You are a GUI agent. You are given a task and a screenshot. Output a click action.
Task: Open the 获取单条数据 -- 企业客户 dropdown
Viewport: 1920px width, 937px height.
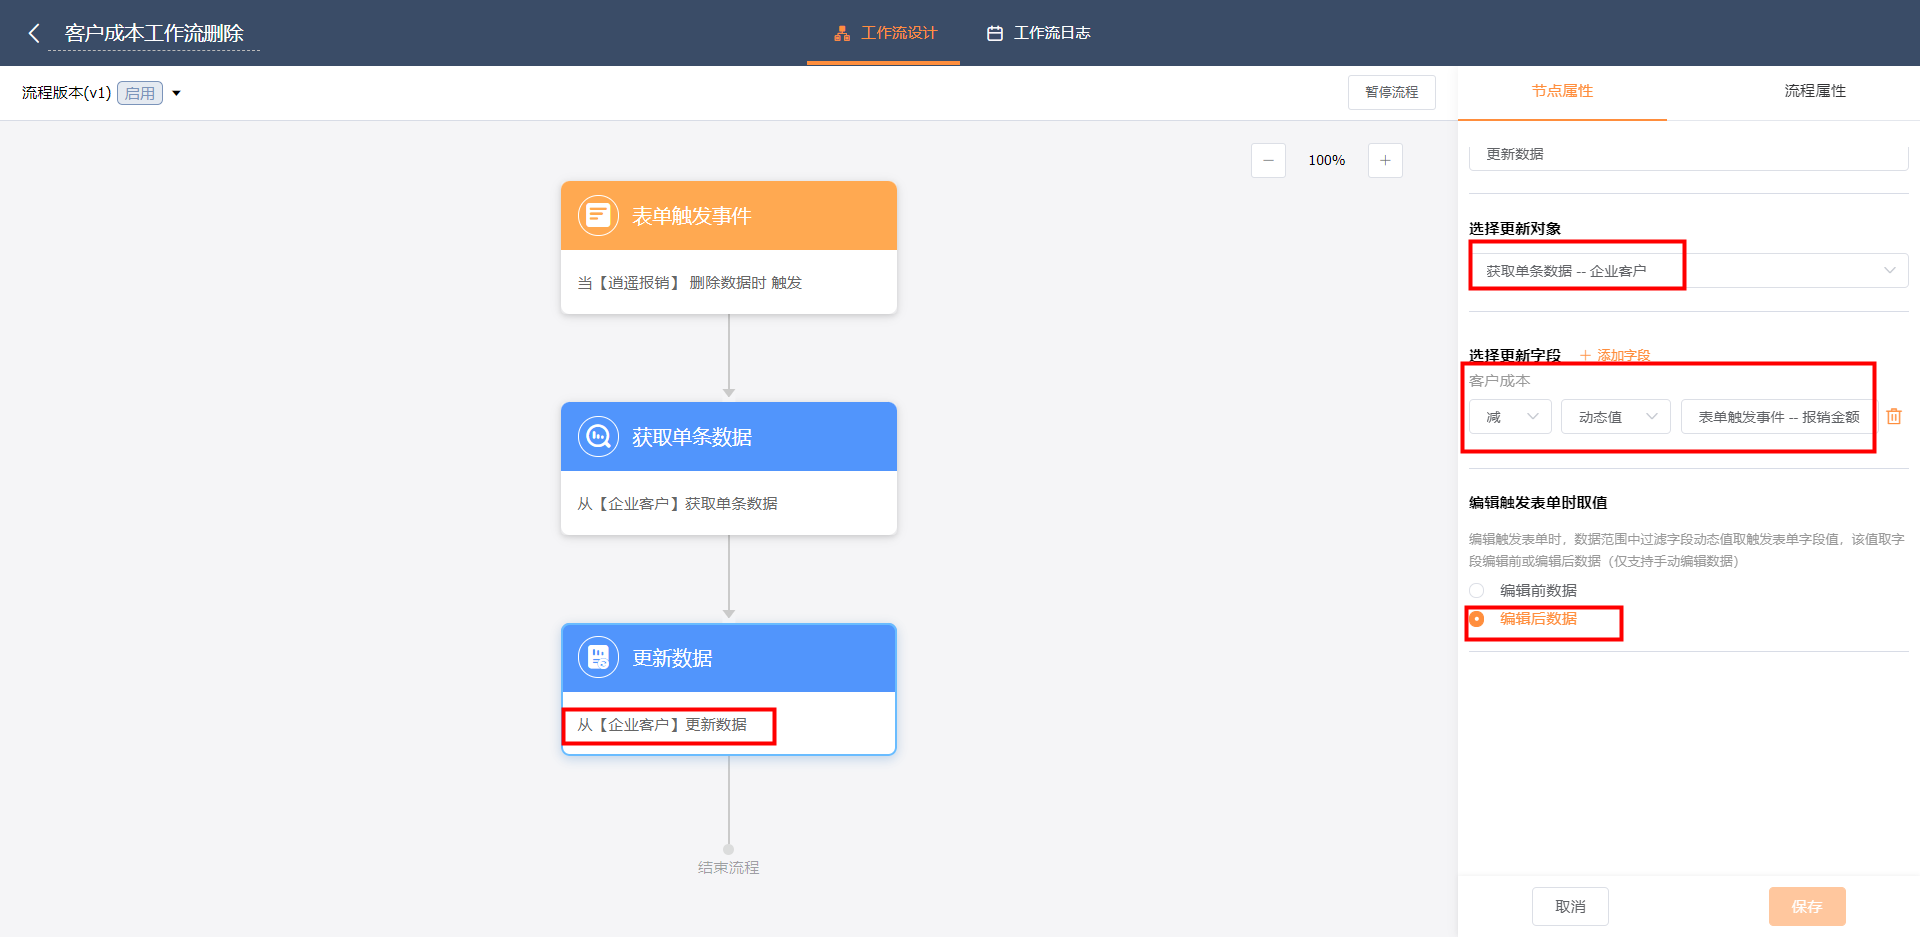1688,270
